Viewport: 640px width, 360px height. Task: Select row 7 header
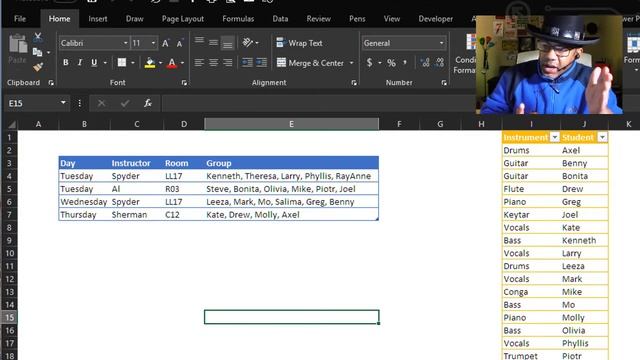pos(9,215)
